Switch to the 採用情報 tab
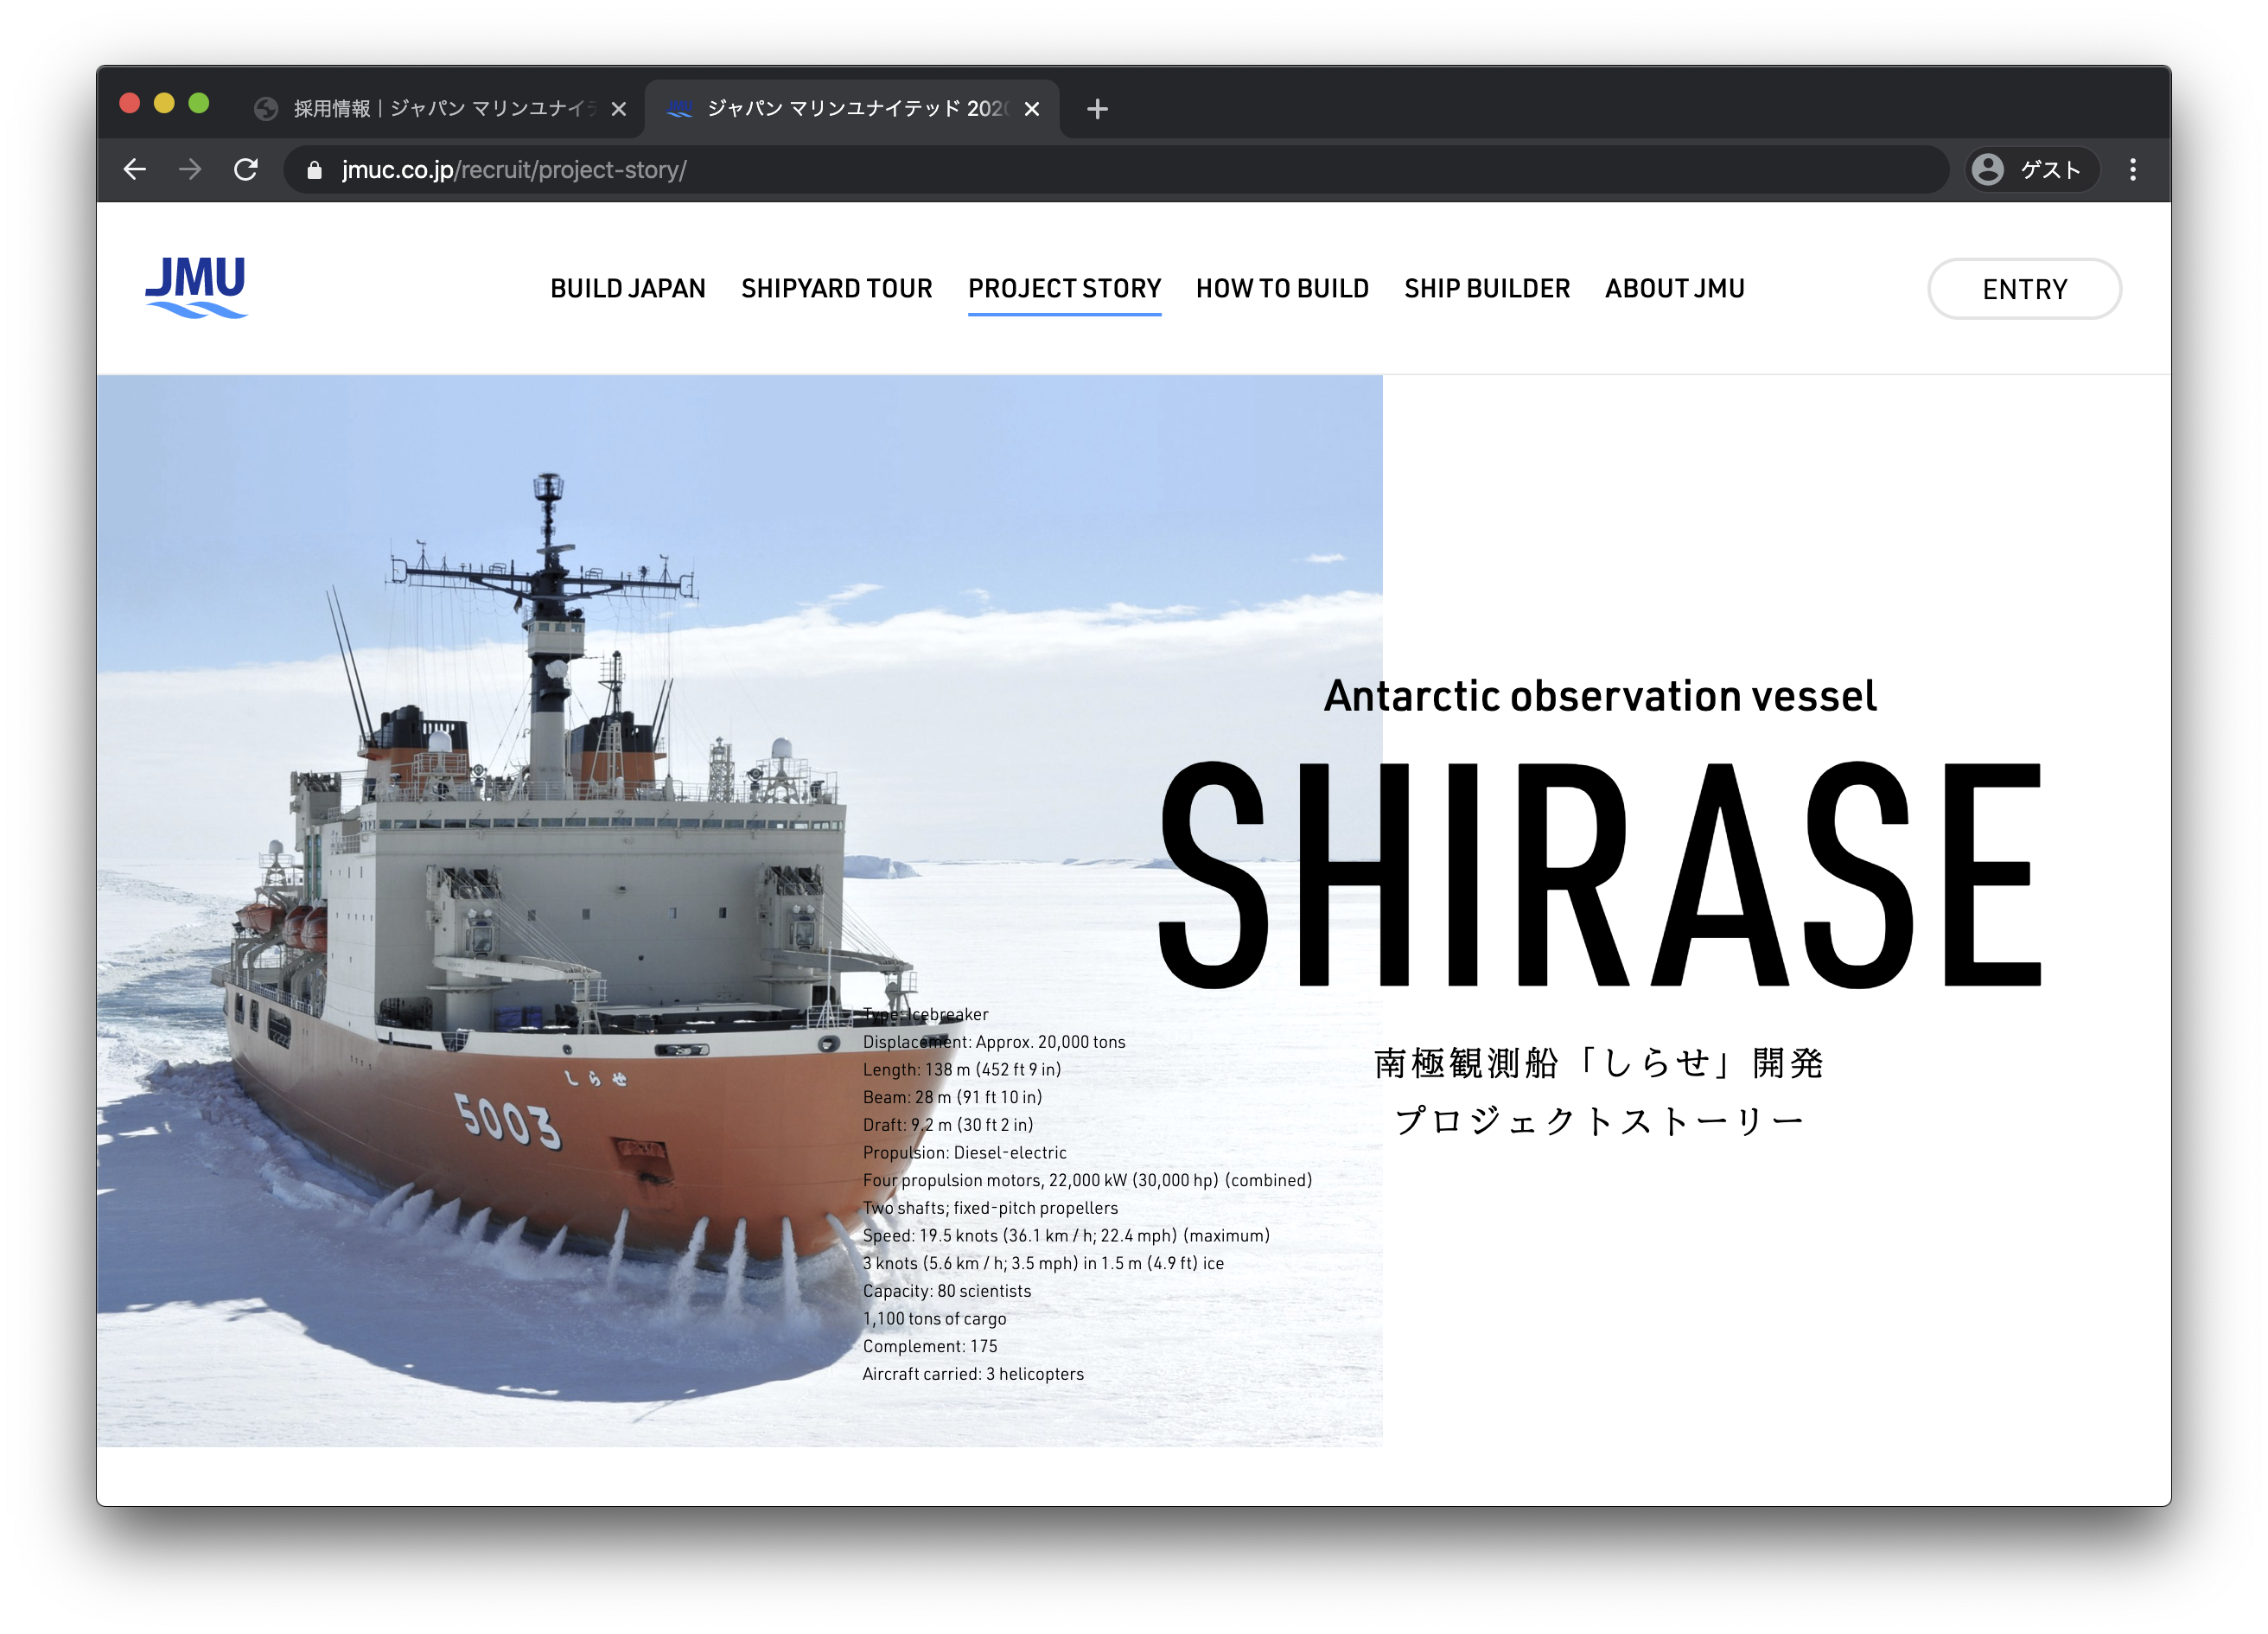2268x1634 pixels. pyautogui.click(x=440, y=109)
